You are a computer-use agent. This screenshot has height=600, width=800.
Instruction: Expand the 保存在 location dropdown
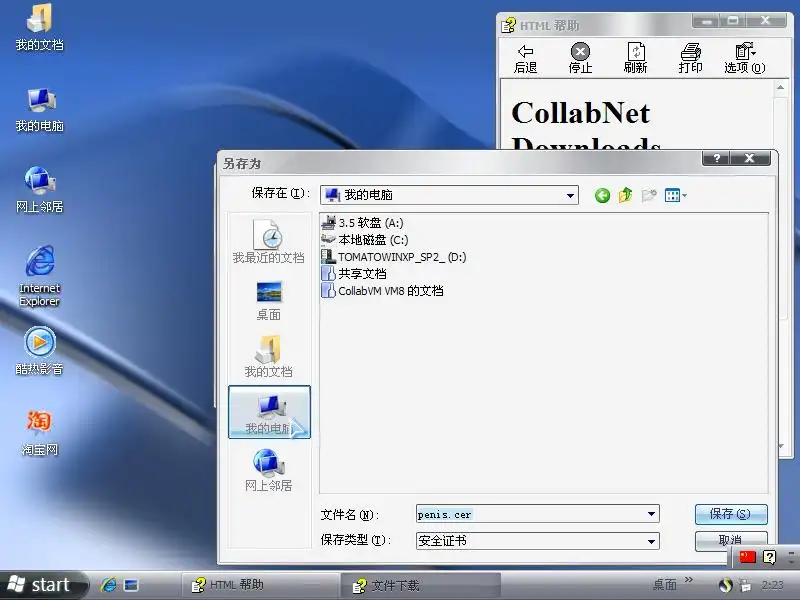[570, 195]
